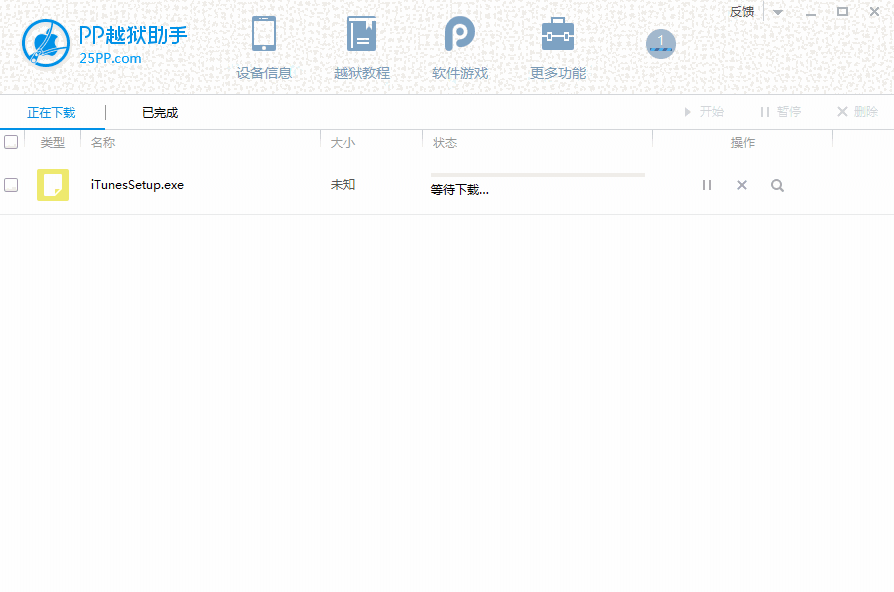894x592 pixels.
Task: Open the 更多功能 more functions panel
Action: pos(557,45)
